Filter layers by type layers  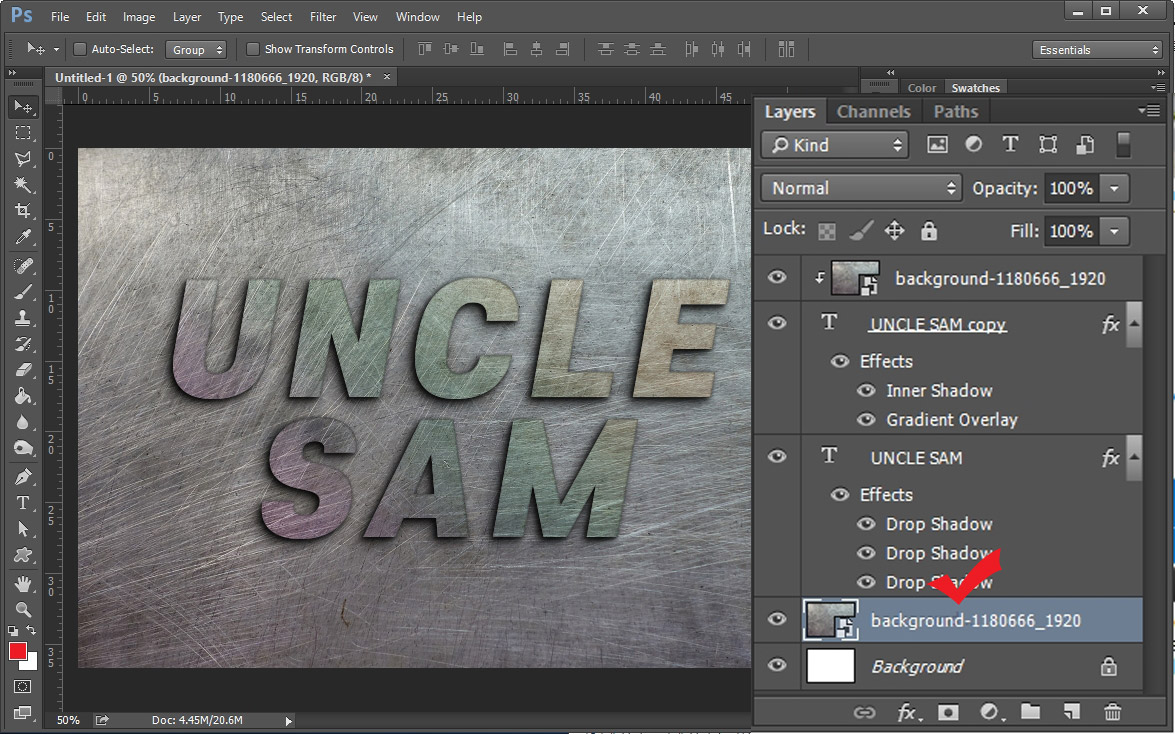pyautogui.click(x=1010, y=145)
